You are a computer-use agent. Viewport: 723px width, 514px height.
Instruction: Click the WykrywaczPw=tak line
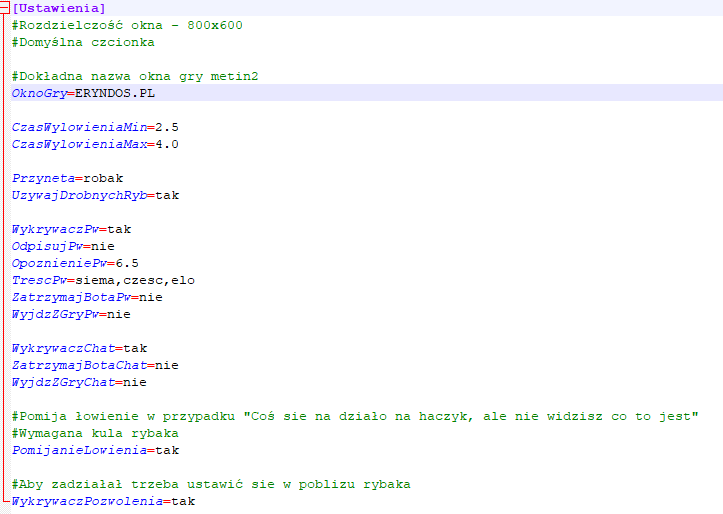(71, 229)
